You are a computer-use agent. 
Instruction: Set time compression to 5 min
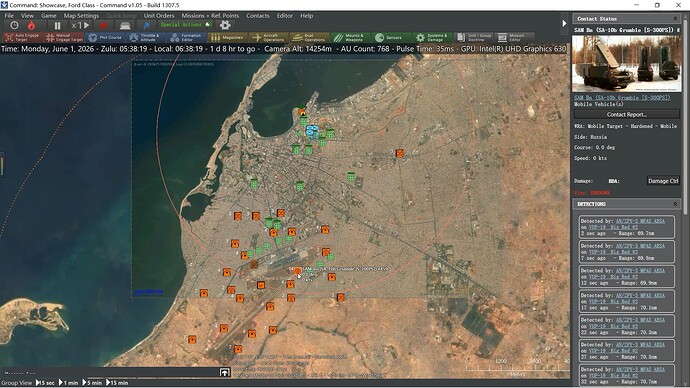(93, 383)
